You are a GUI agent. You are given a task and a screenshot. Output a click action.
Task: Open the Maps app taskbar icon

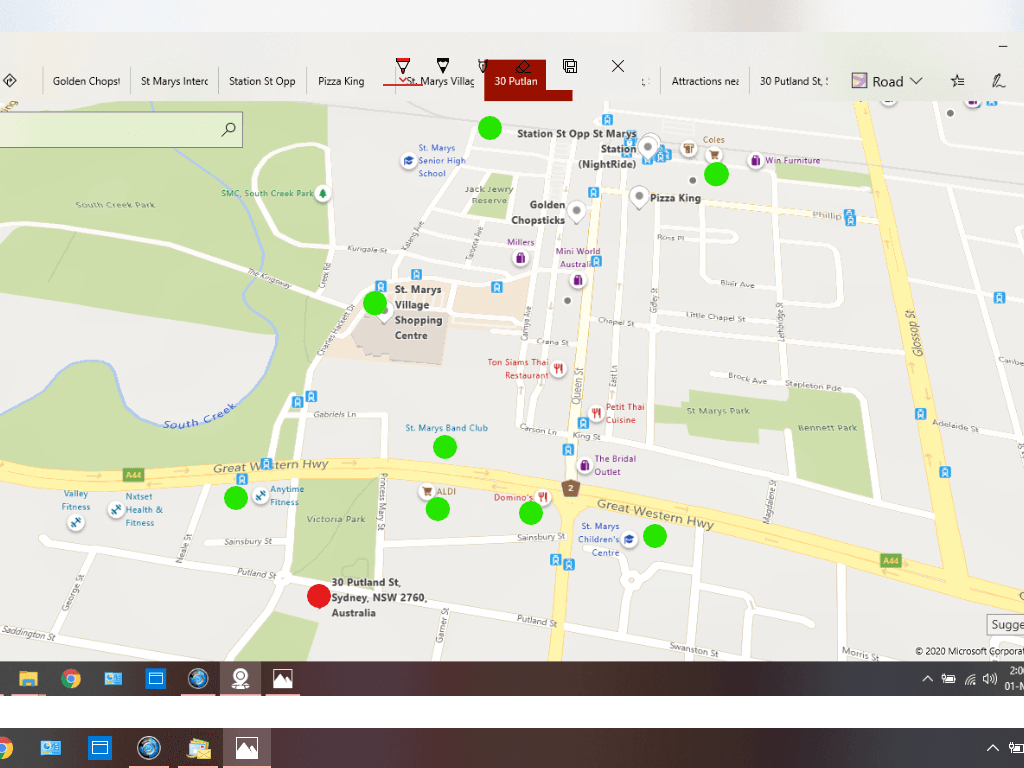click(x=240, y=679)
